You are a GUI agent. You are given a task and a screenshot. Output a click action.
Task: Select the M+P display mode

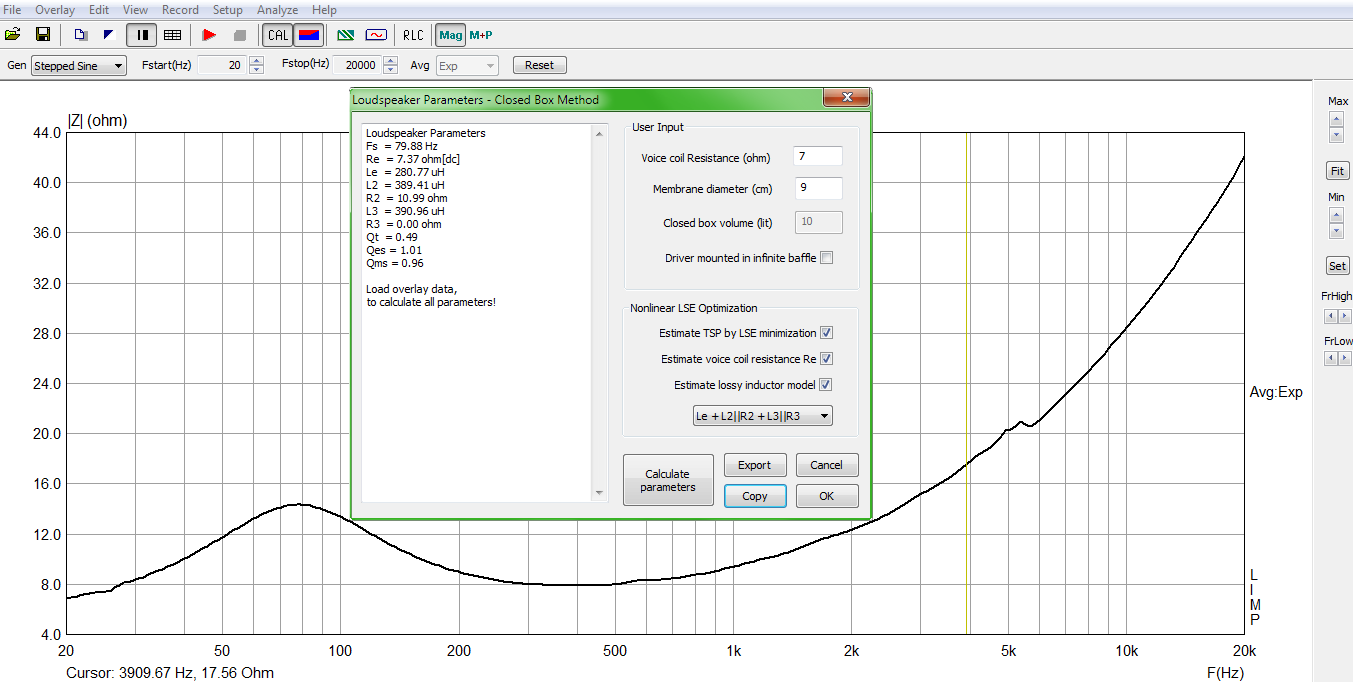click(481, 34)
